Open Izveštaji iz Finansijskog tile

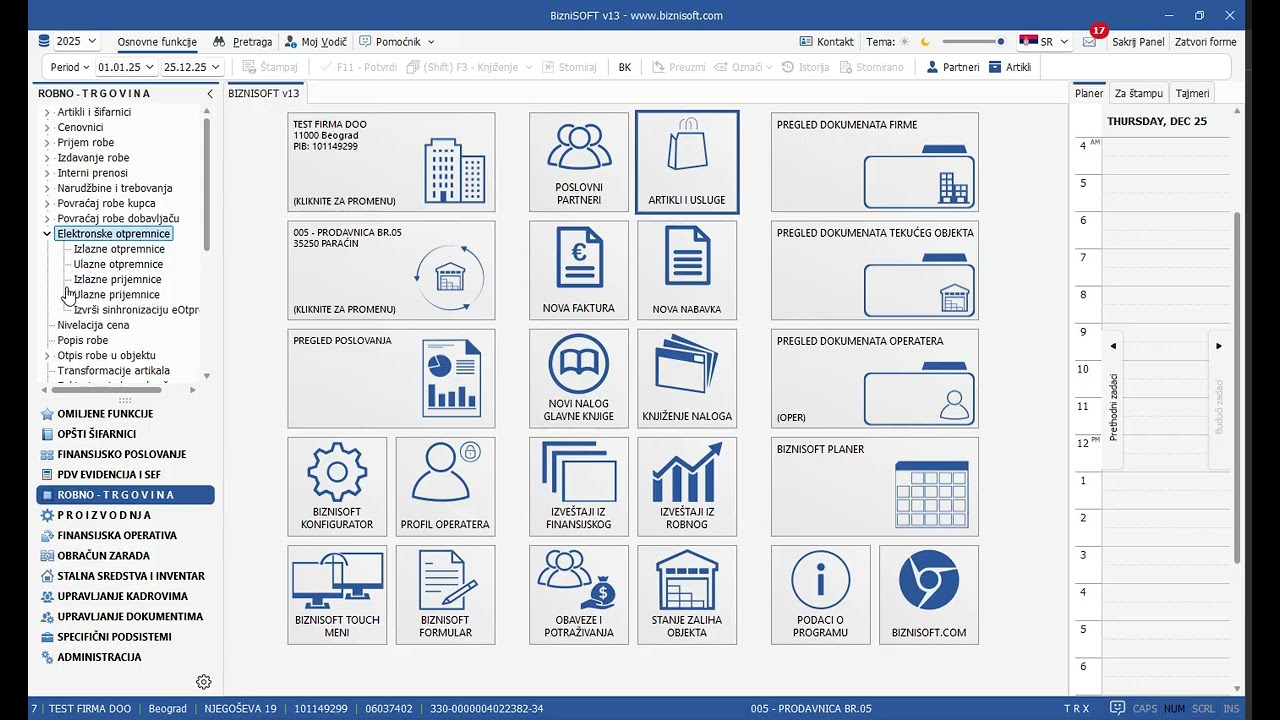(579, 486)
